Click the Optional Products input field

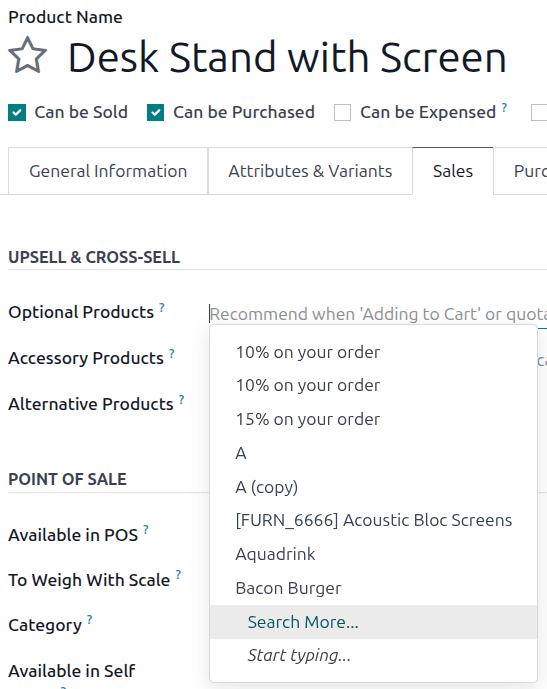[378, 314]
